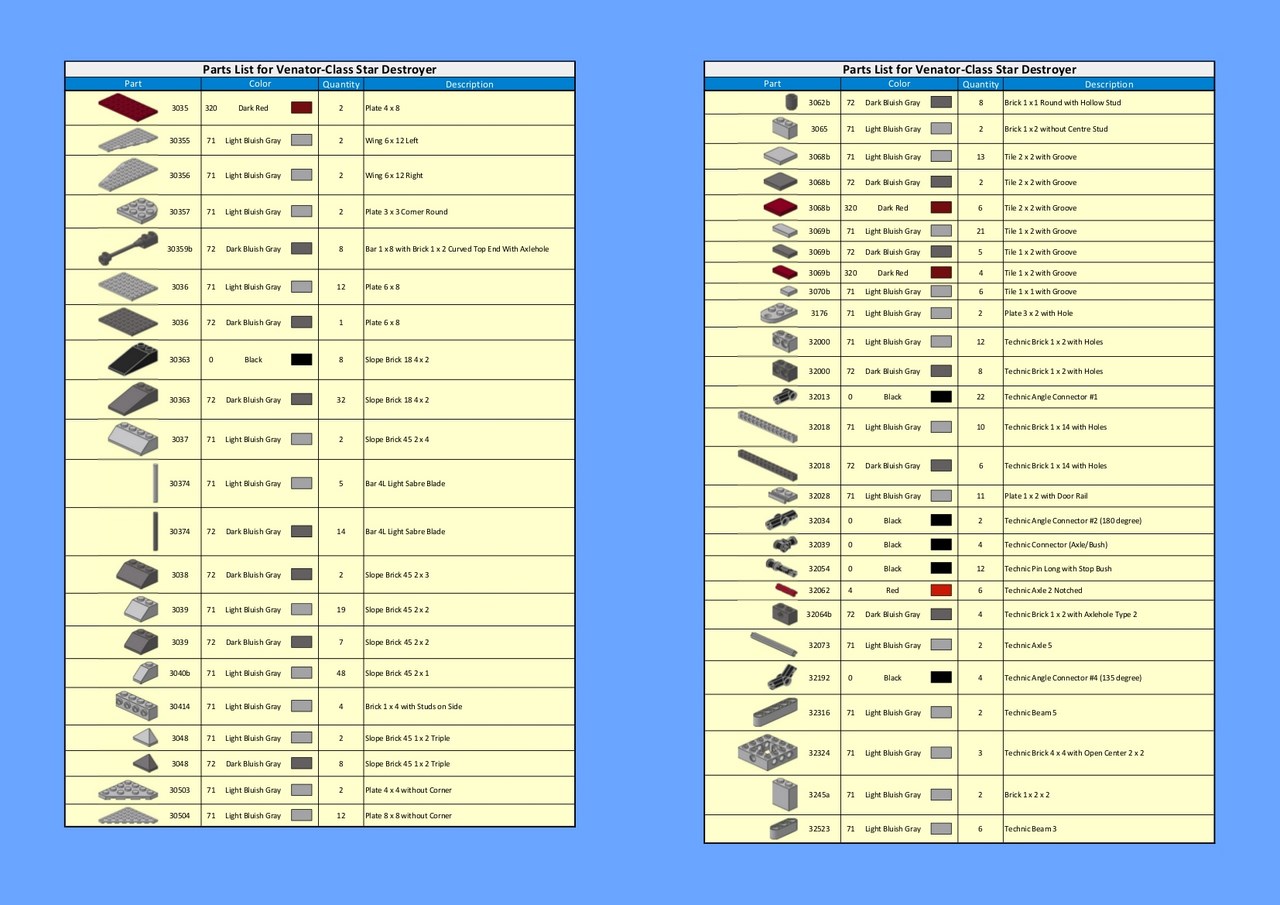Click 'Plate 6 x 8' in the Dark Bluish Gray row
Image resolution: width=1280 pixels, height=905 pixels.
tap(382, 322)
